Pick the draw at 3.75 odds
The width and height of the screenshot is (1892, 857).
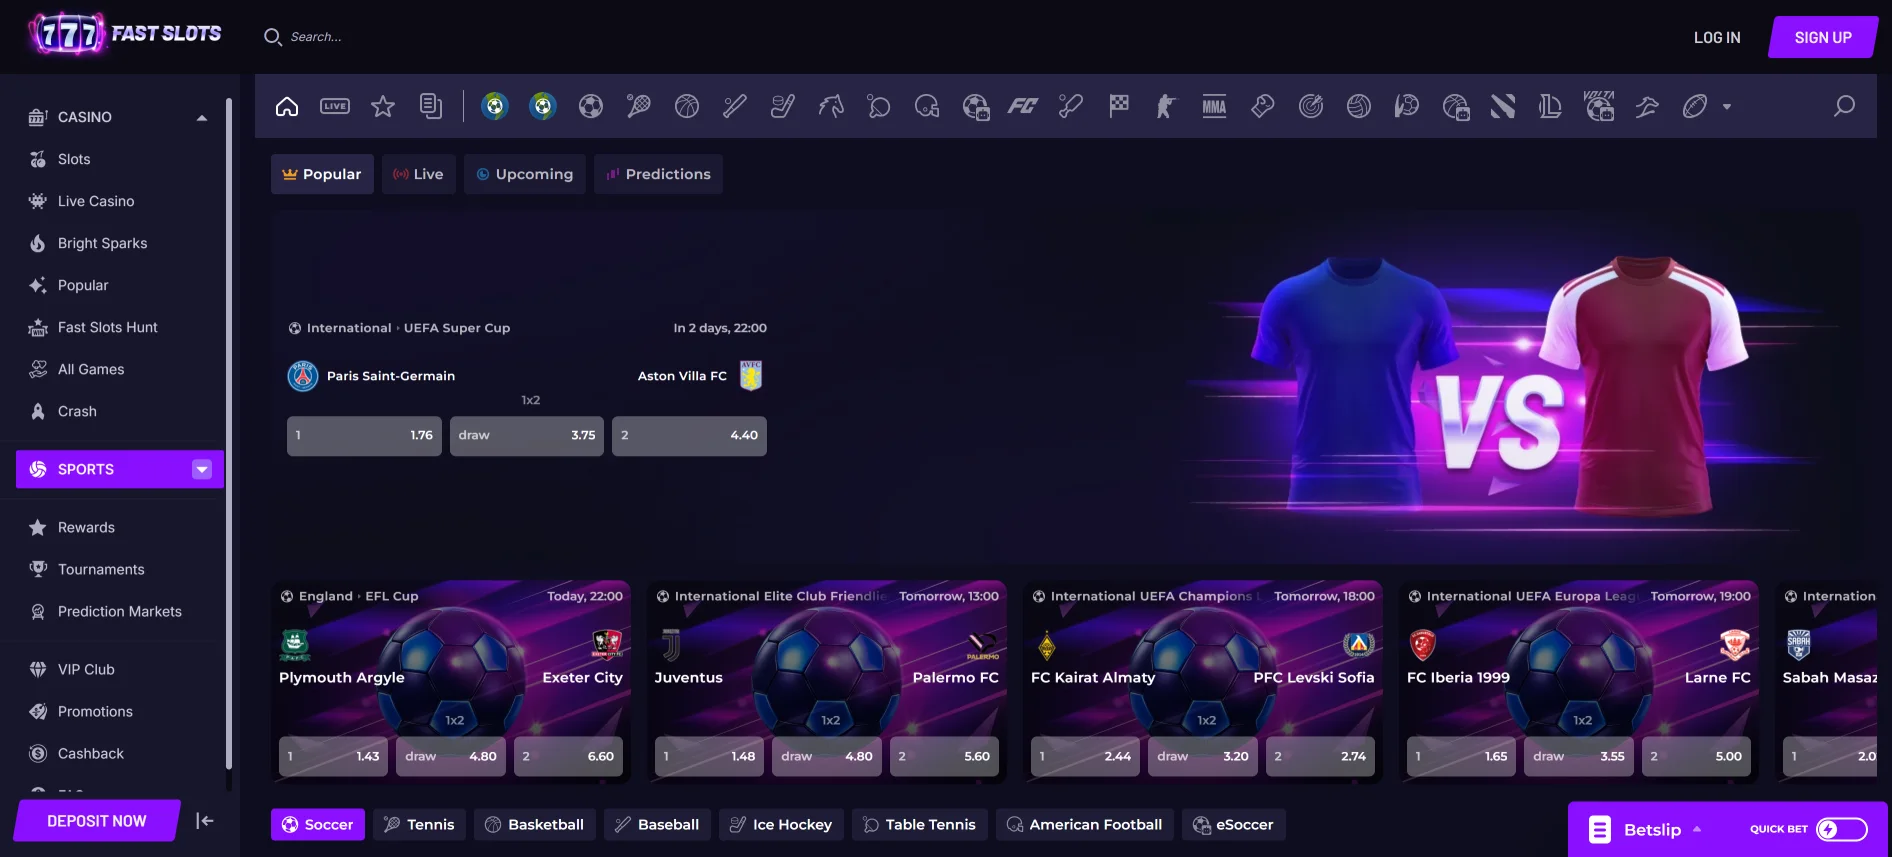point(527,436)
